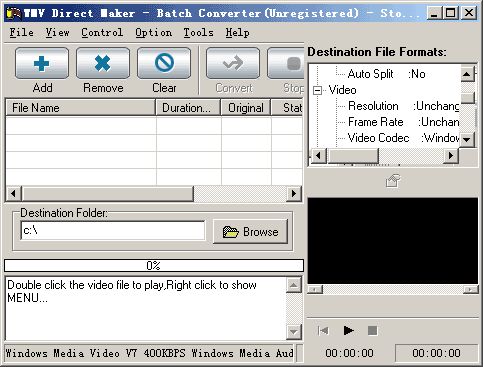Open the Option menu
483x367 pixels.
[153, 33]
